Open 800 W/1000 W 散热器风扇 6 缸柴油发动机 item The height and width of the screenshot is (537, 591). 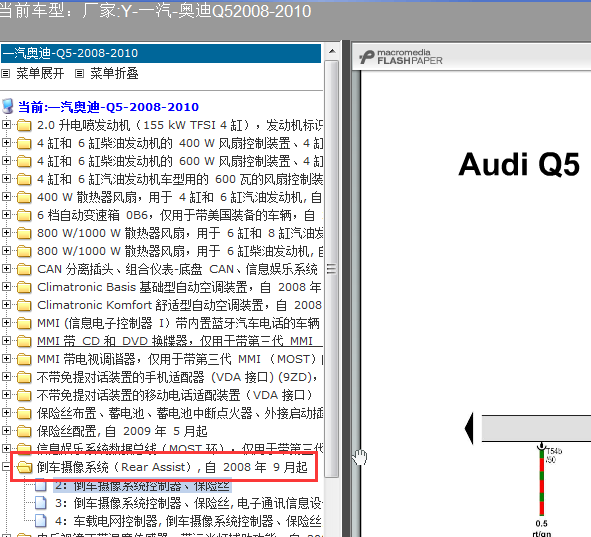click(180, 251)
